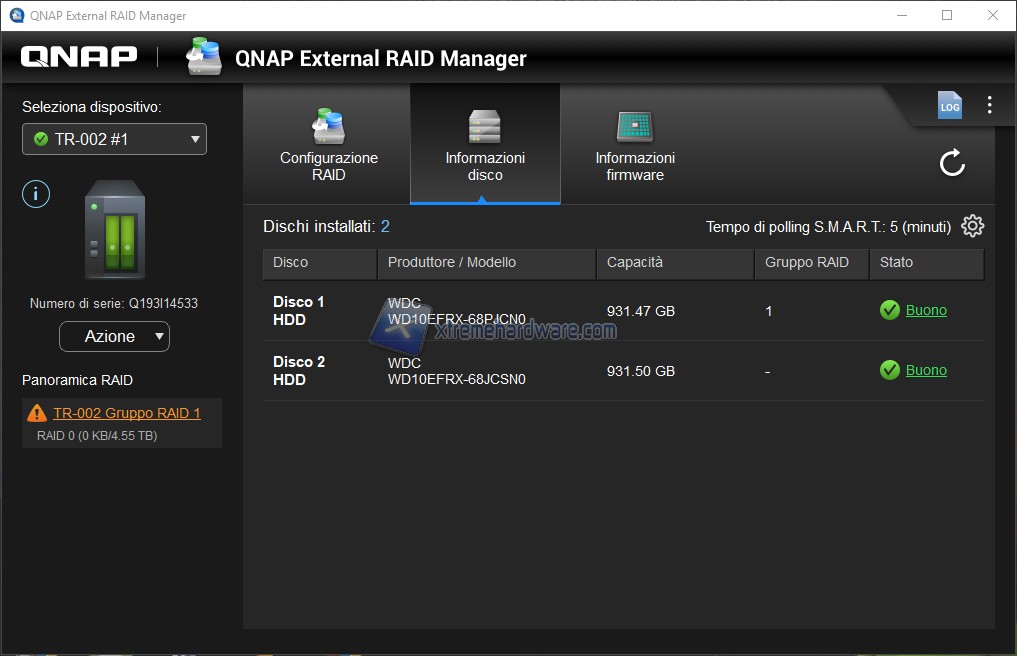
Task: Open the Informazioni firmware tab
Action: point(635,144)
